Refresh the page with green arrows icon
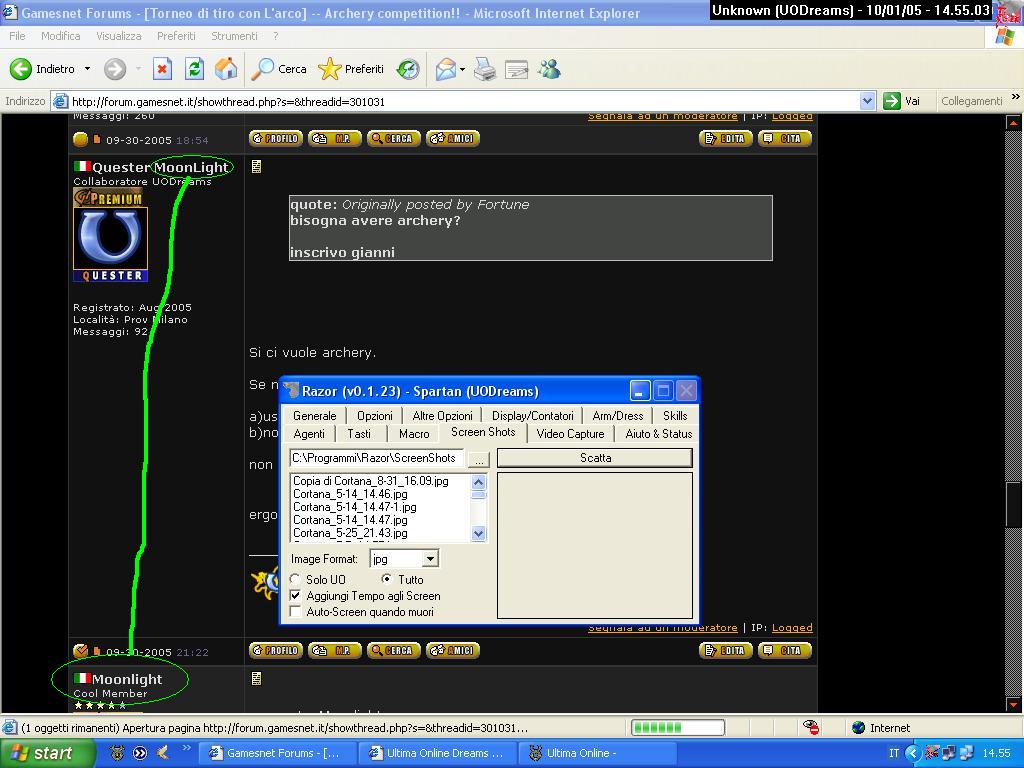1024x768 pixels. [194, 69]
